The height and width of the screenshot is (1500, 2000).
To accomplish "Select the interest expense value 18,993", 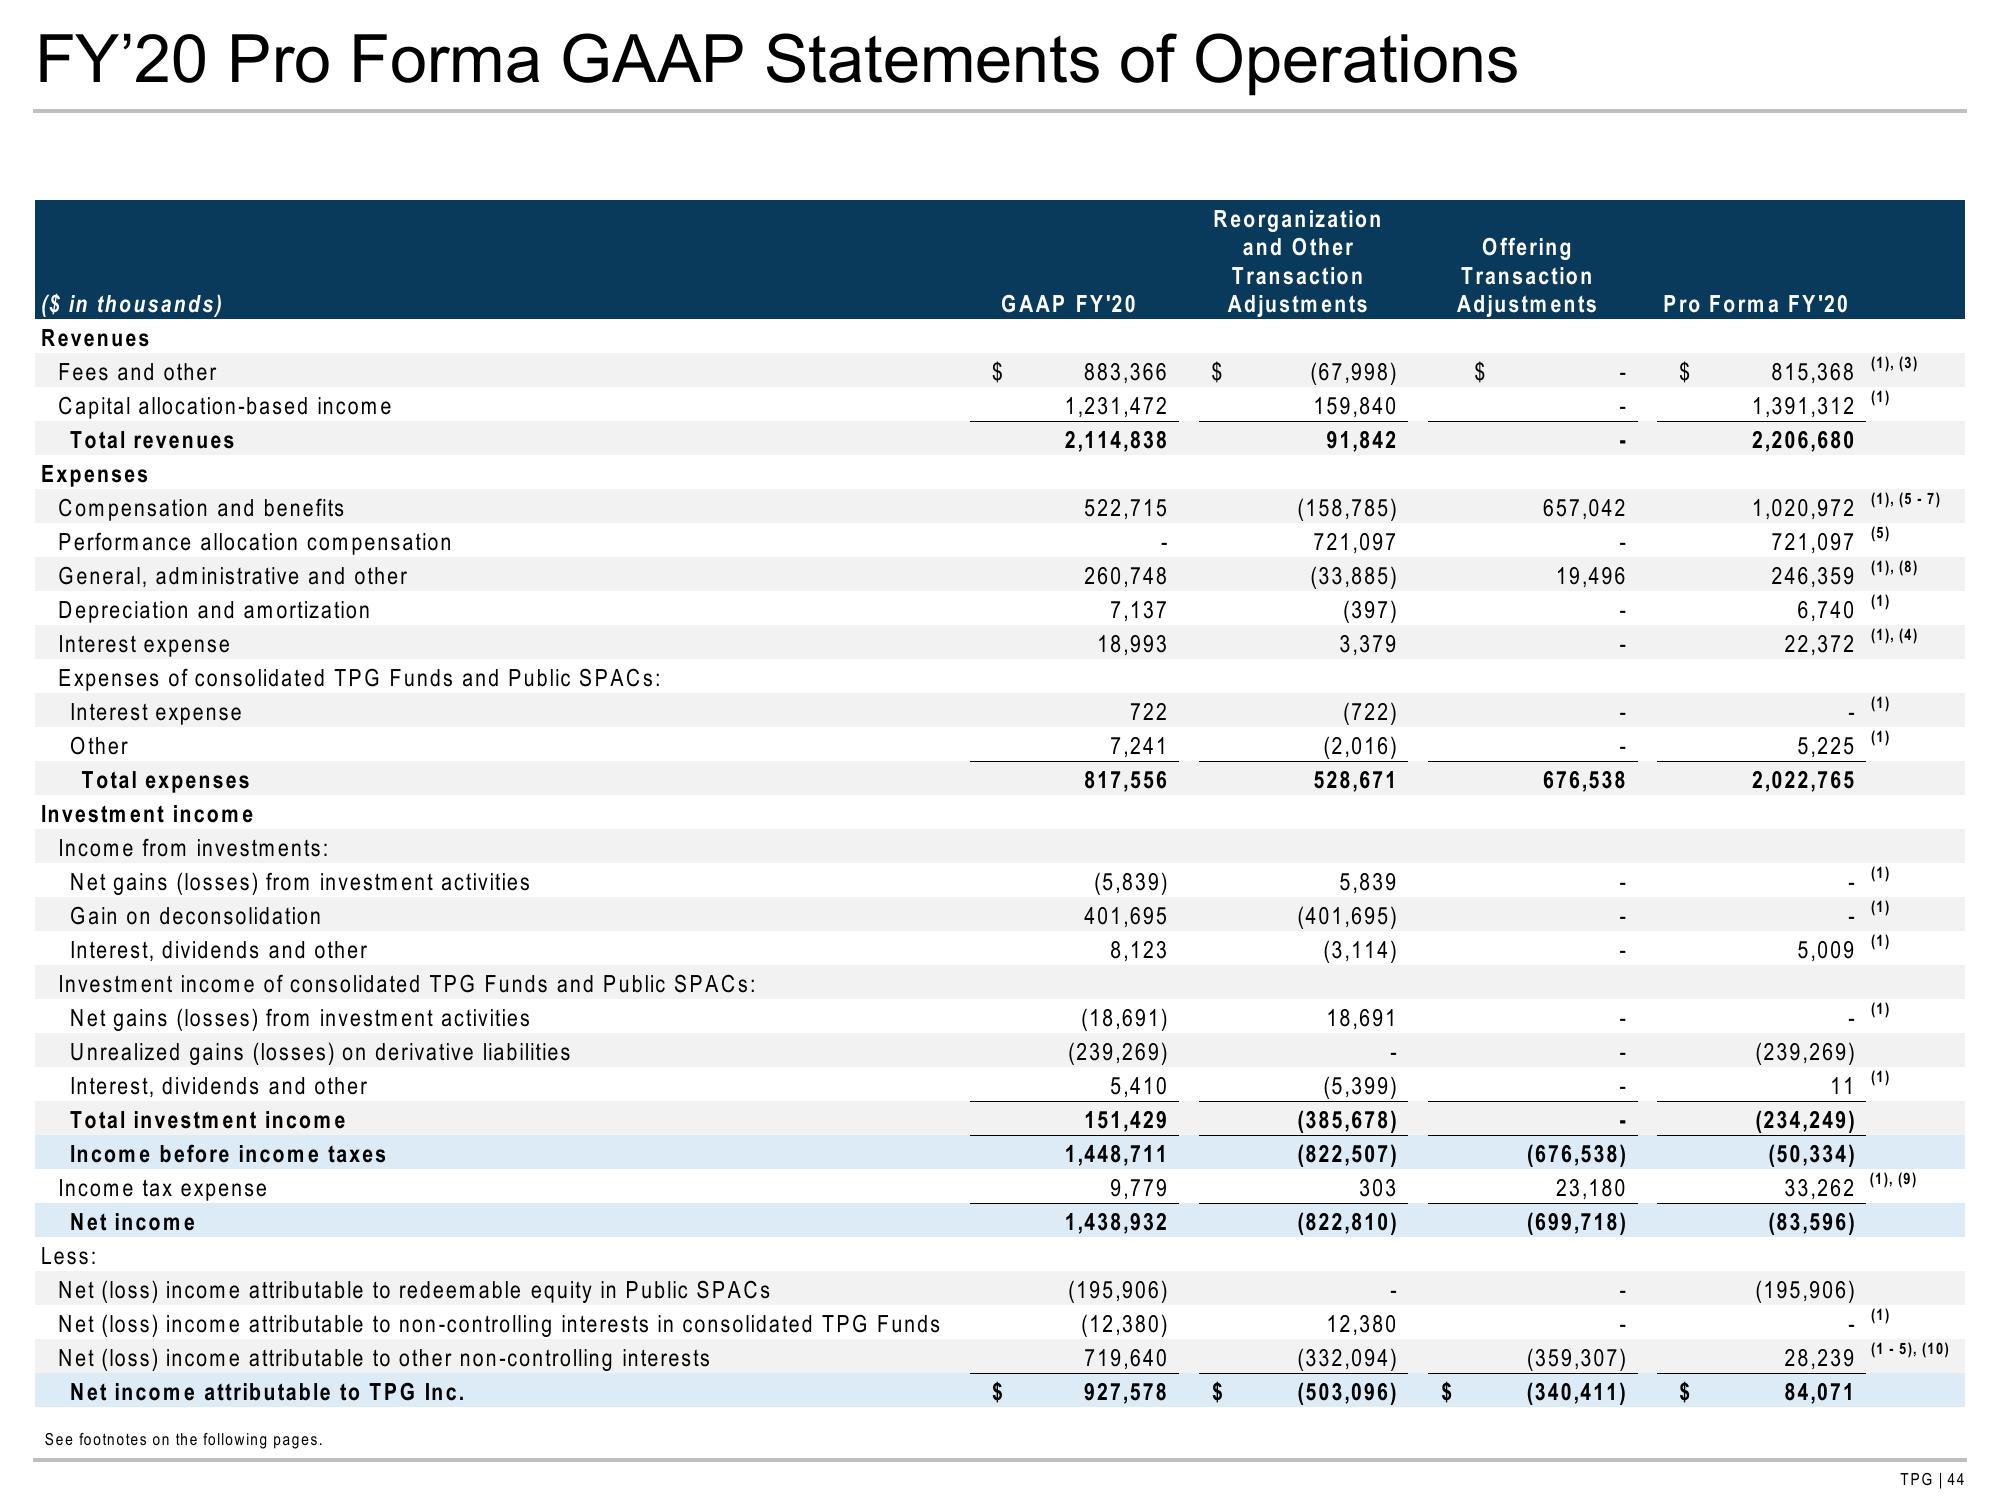I will (x=1134, y=644).
